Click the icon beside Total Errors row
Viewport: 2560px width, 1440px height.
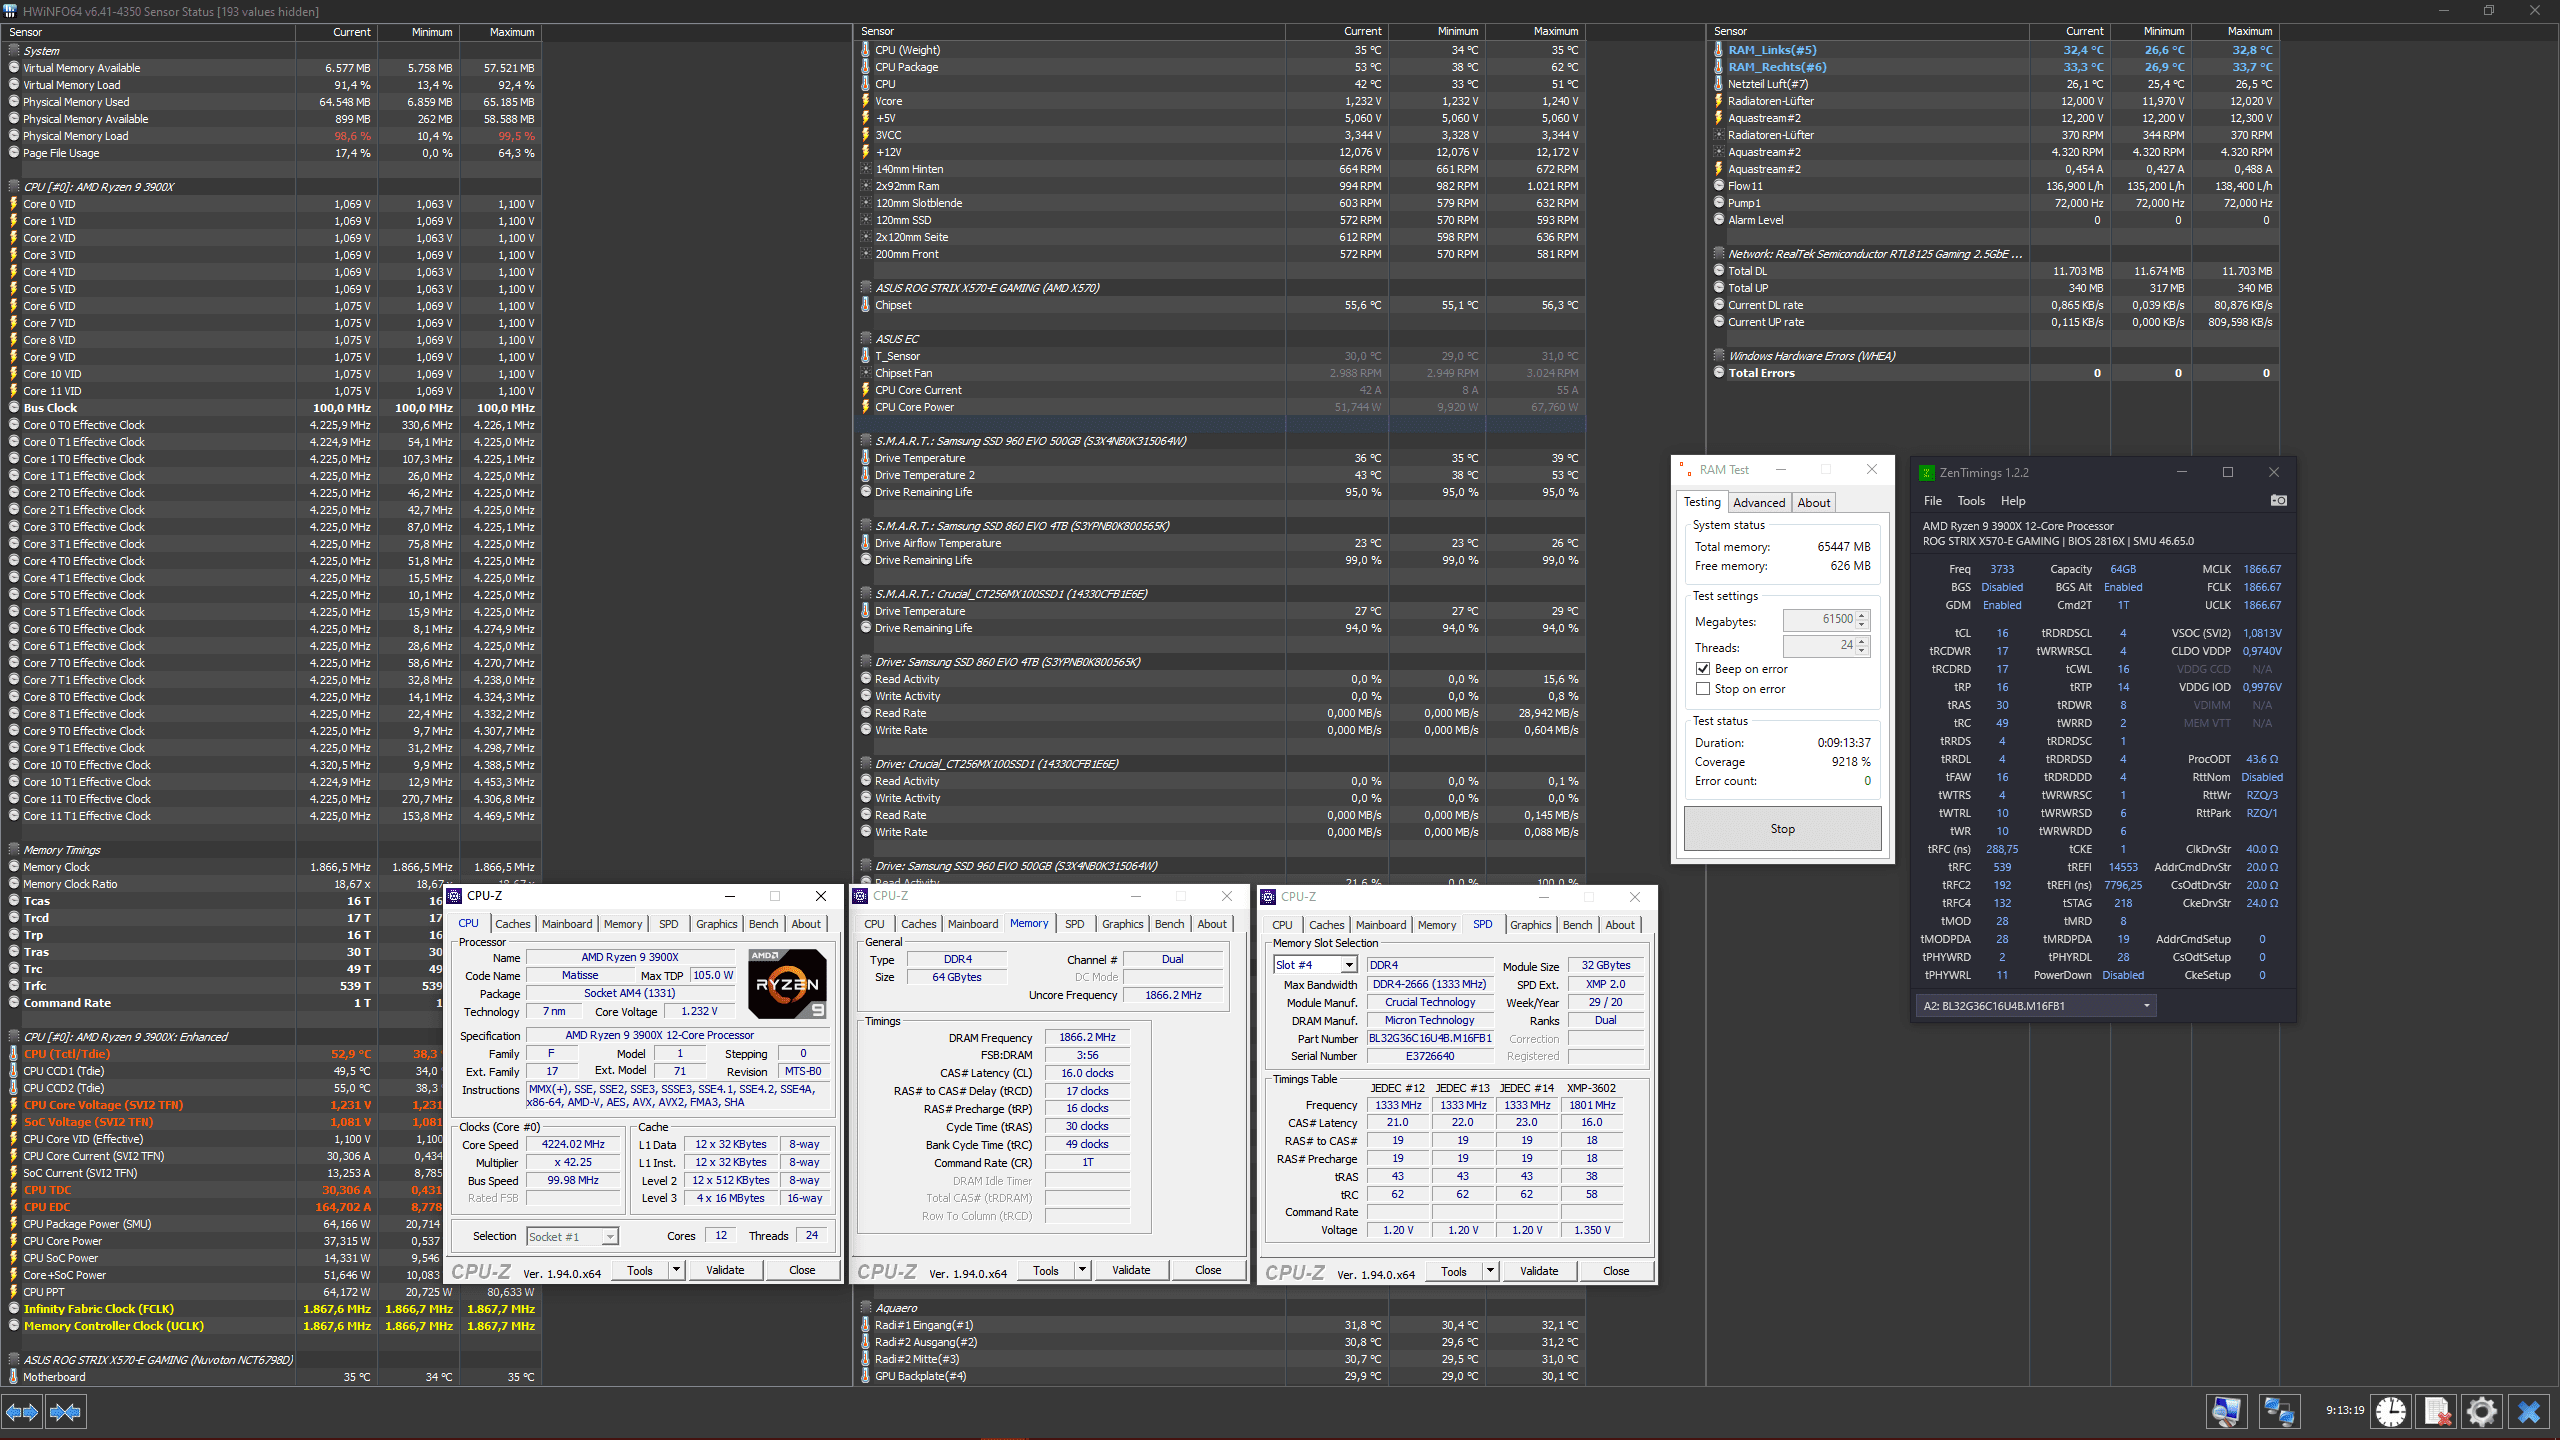coord(1719,373)
